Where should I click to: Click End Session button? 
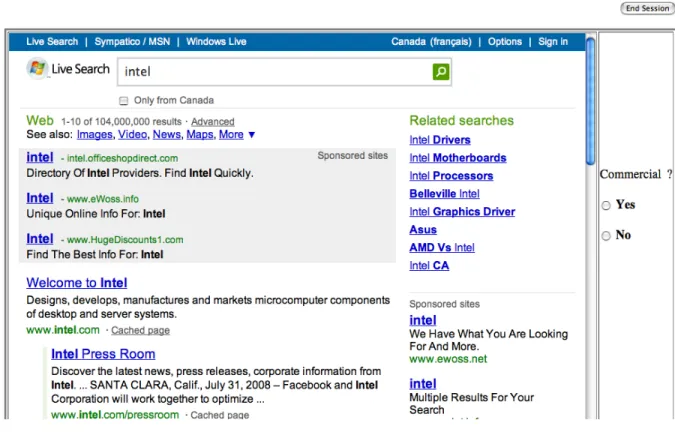click(x=647, y=8)
